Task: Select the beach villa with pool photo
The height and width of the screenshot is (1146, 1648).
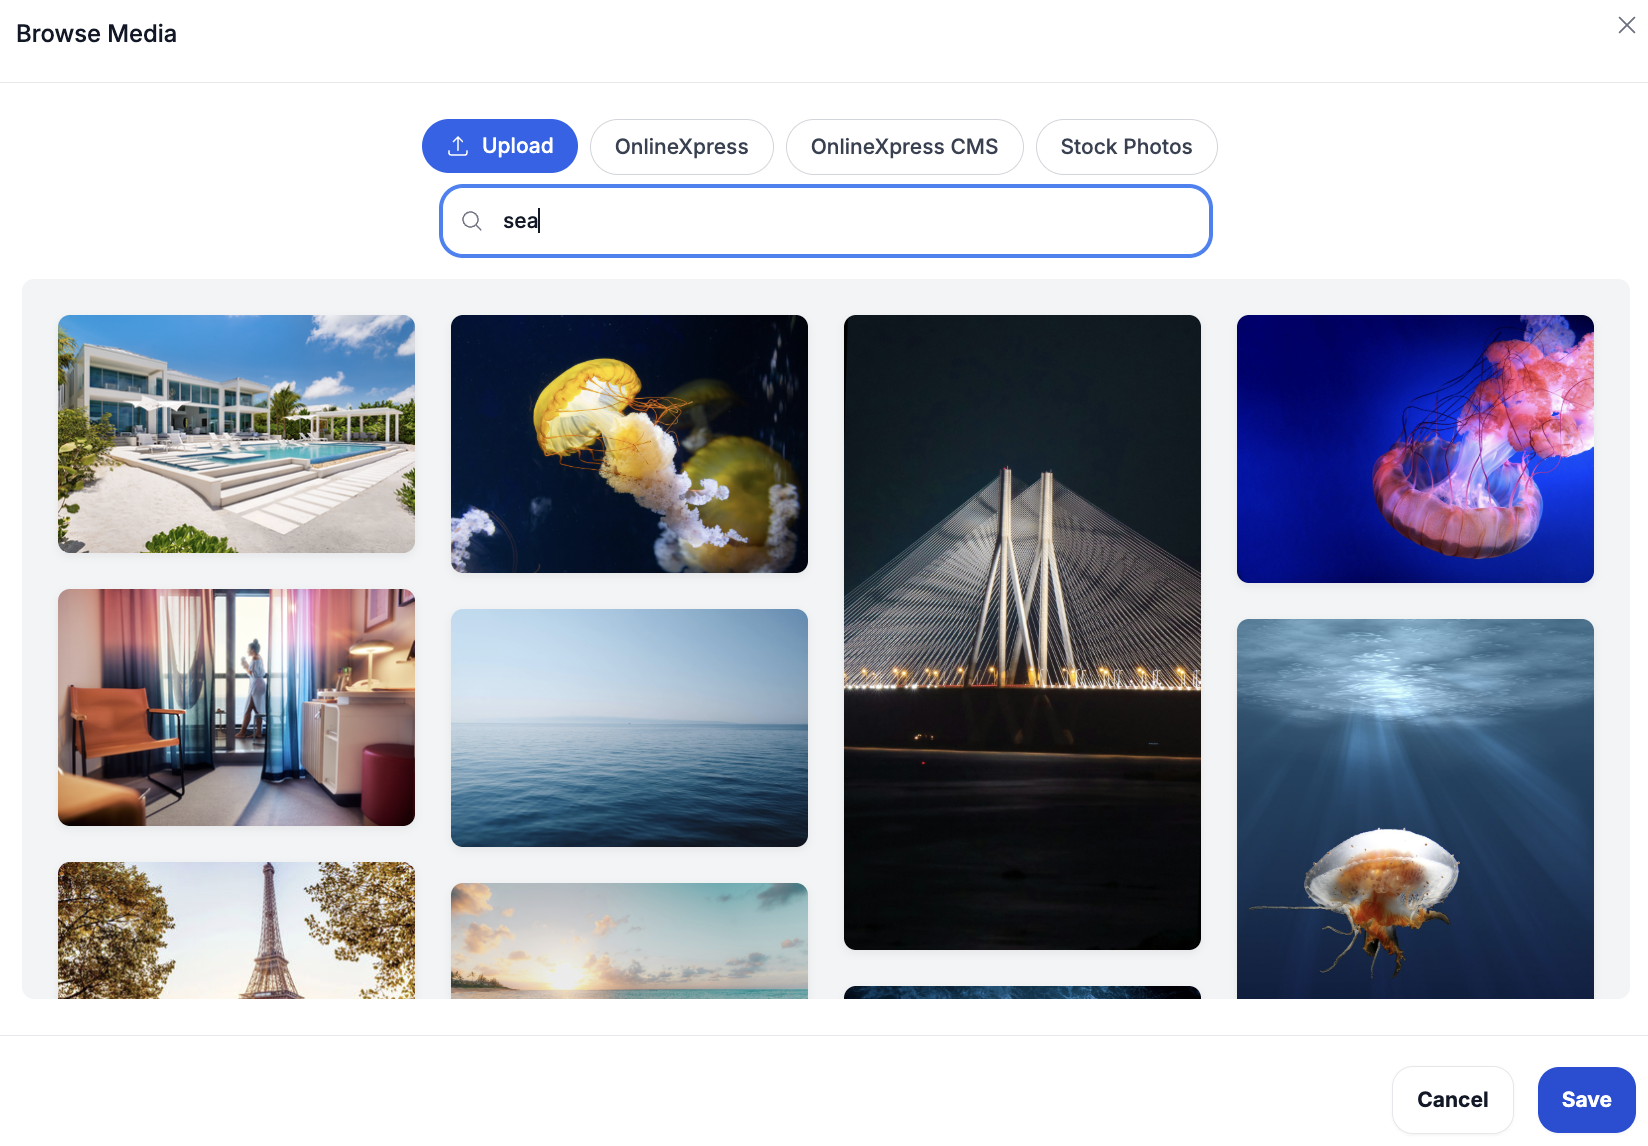Action: tap(236, 434)
